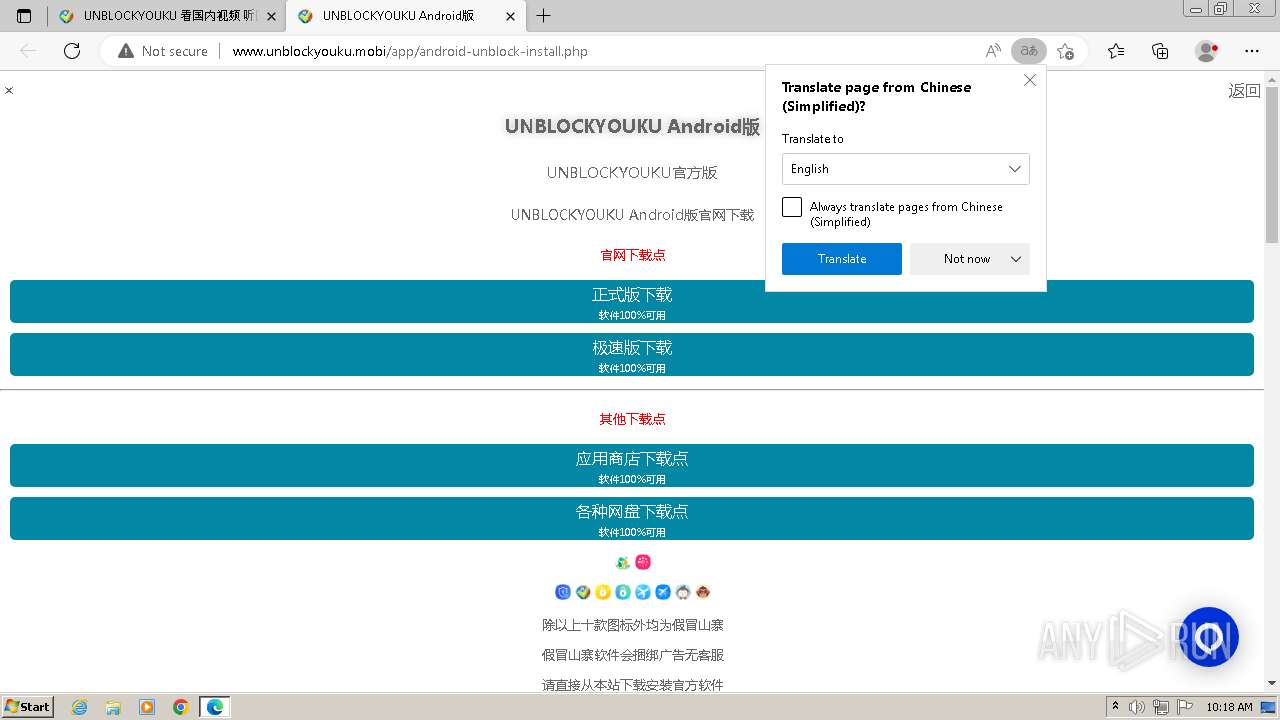Open the Favorites list

point(1116,51)
